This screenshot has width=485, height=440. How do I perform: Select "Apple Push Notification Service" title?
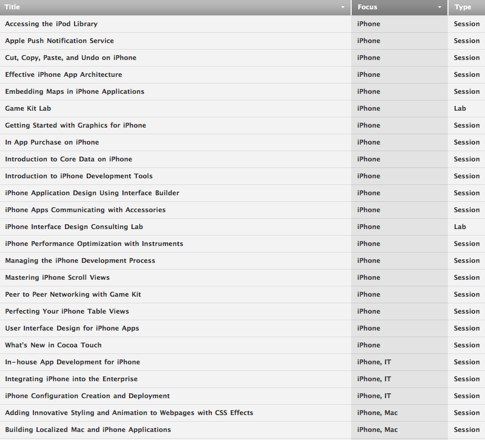point(59,41)
